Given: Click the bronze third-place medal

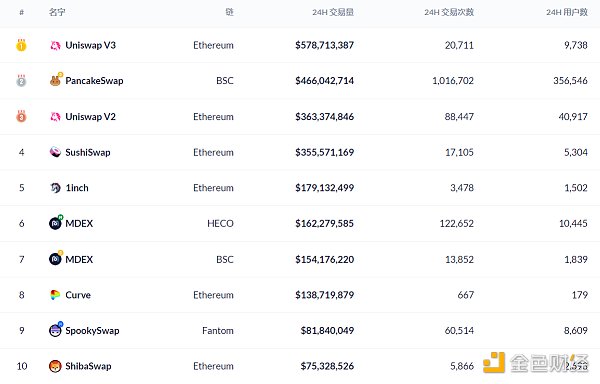Looking at the screenshot, I should [21, 116].
